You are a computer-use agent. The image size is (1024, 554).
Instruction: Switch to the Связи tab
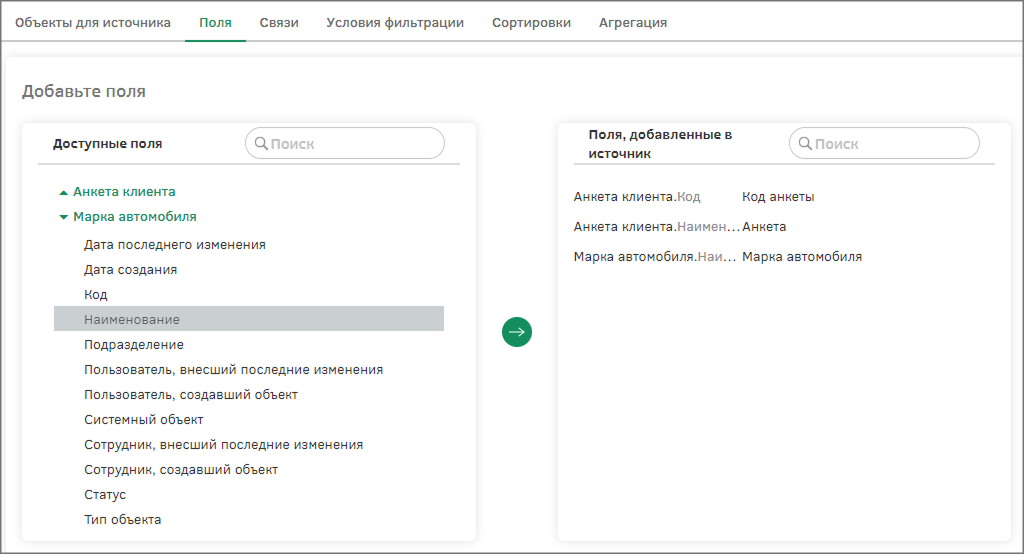(279, 22)
